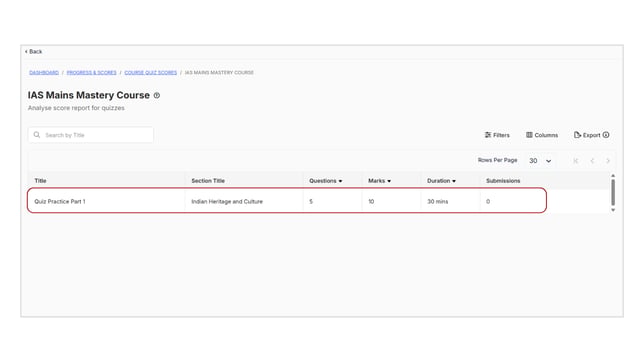The height and width of the screenshot is (362, 644).
Task: Go back using the Back link
Action: (x=33, y=52)
